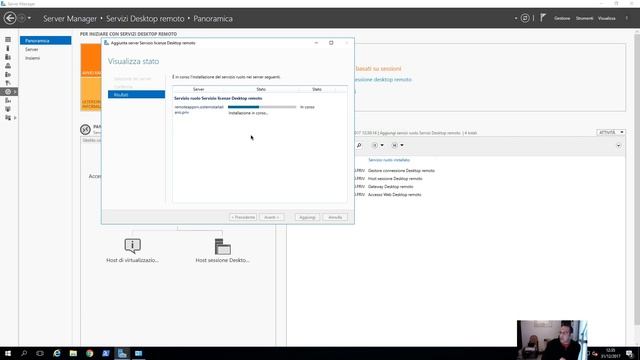Click the first Stato column header in the wizard
Screen dimensions: 640x360
[x=261, y=89]
